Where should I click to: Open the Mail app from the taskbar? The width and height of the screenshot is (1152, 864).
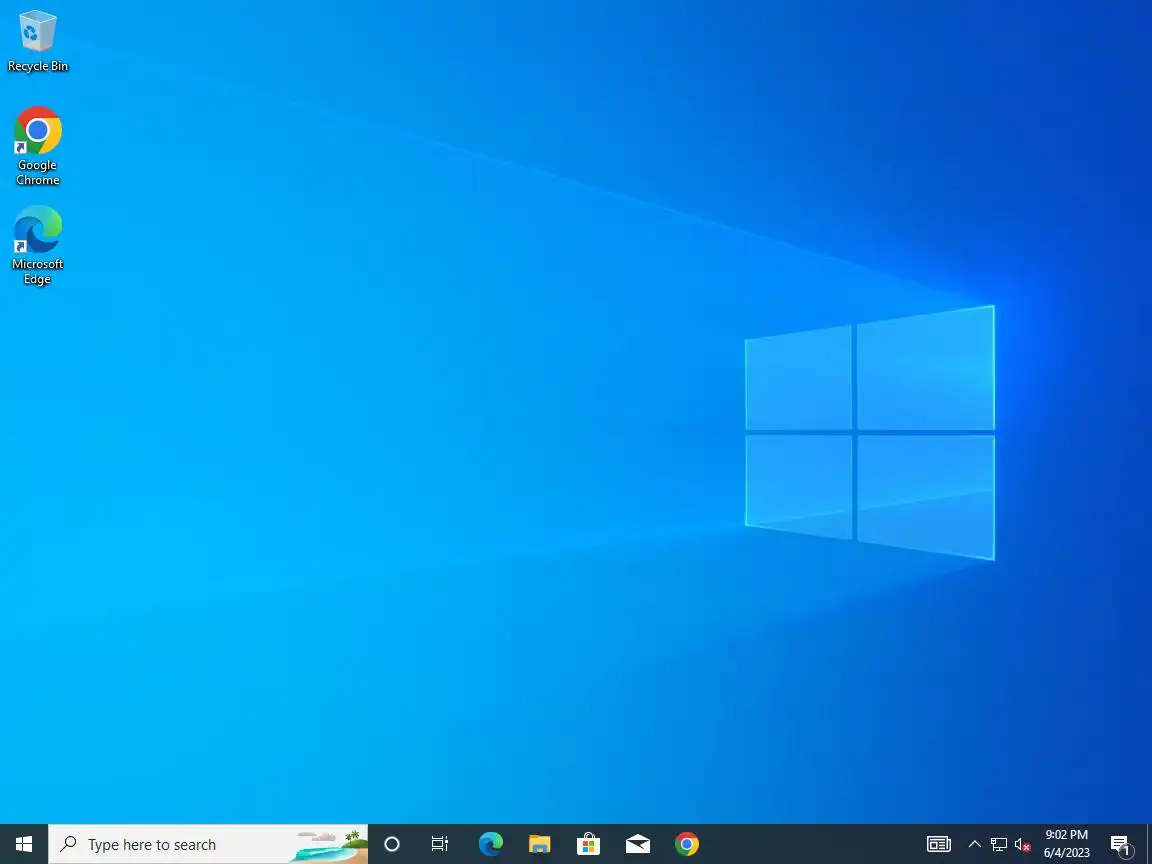coord(638,844)
